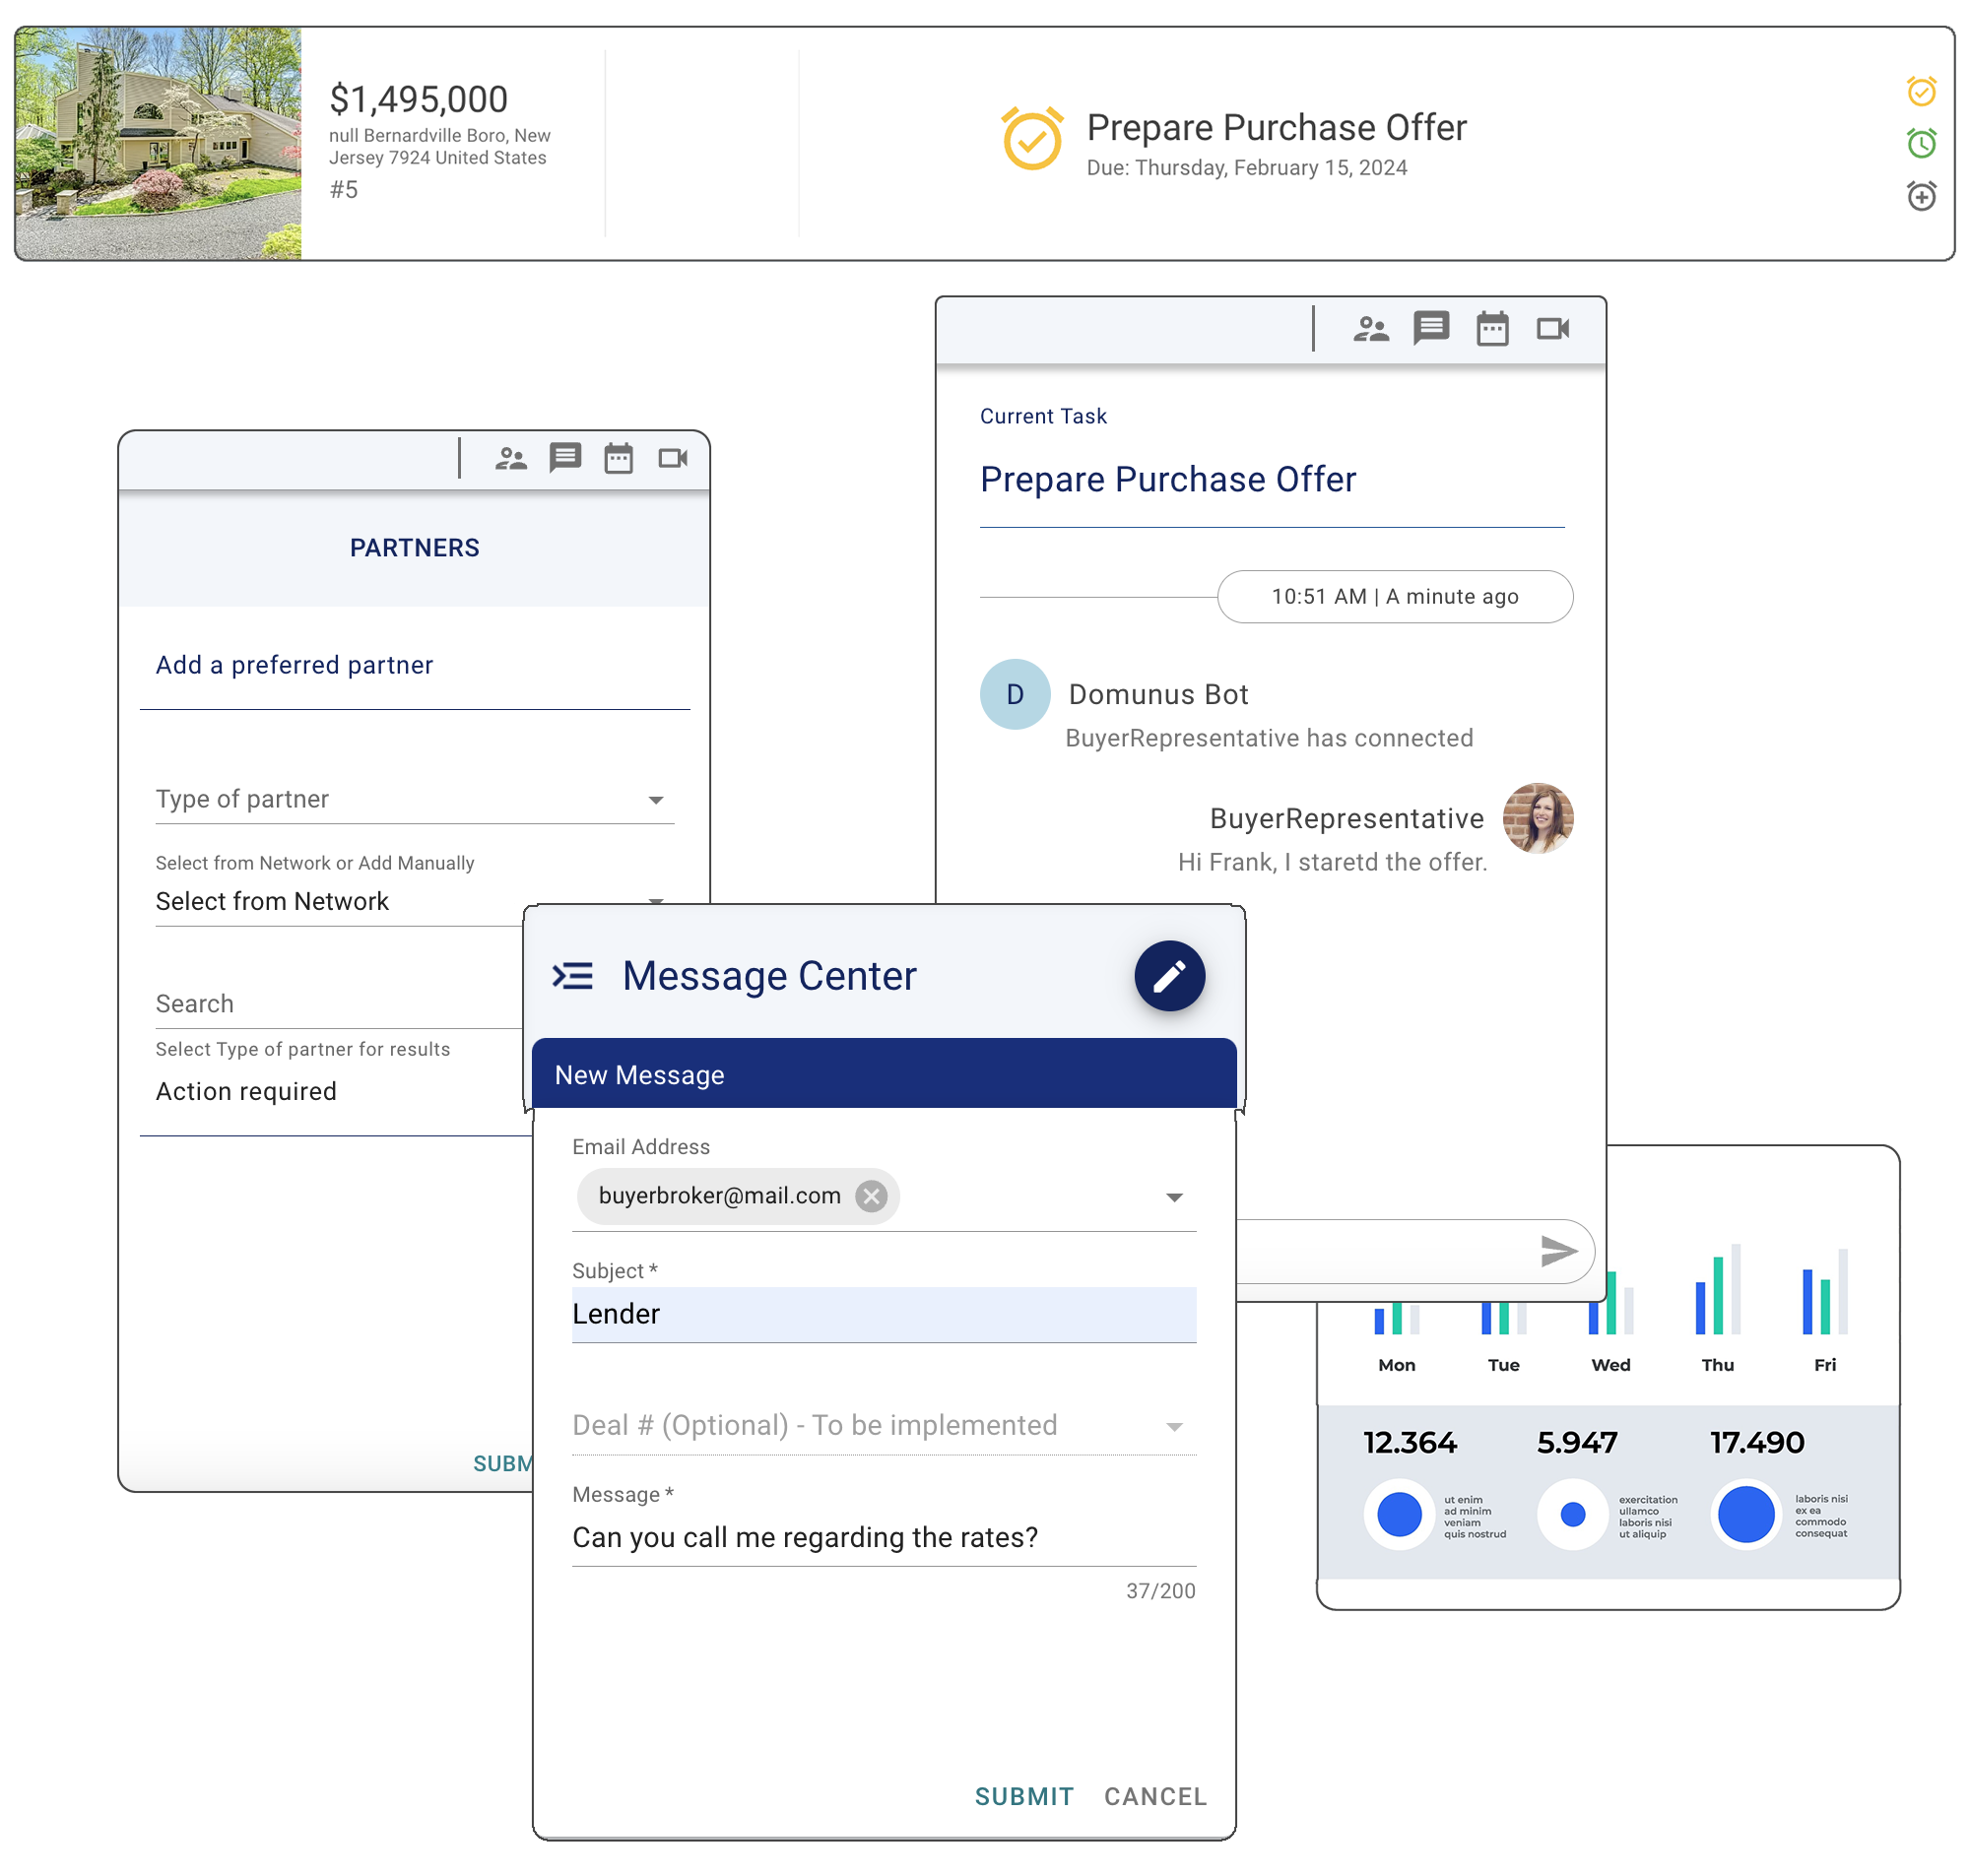Open partners icon in chat panel toolbar
The height and width of the screenshot is (1876, 1970).
click(1370, 329)
